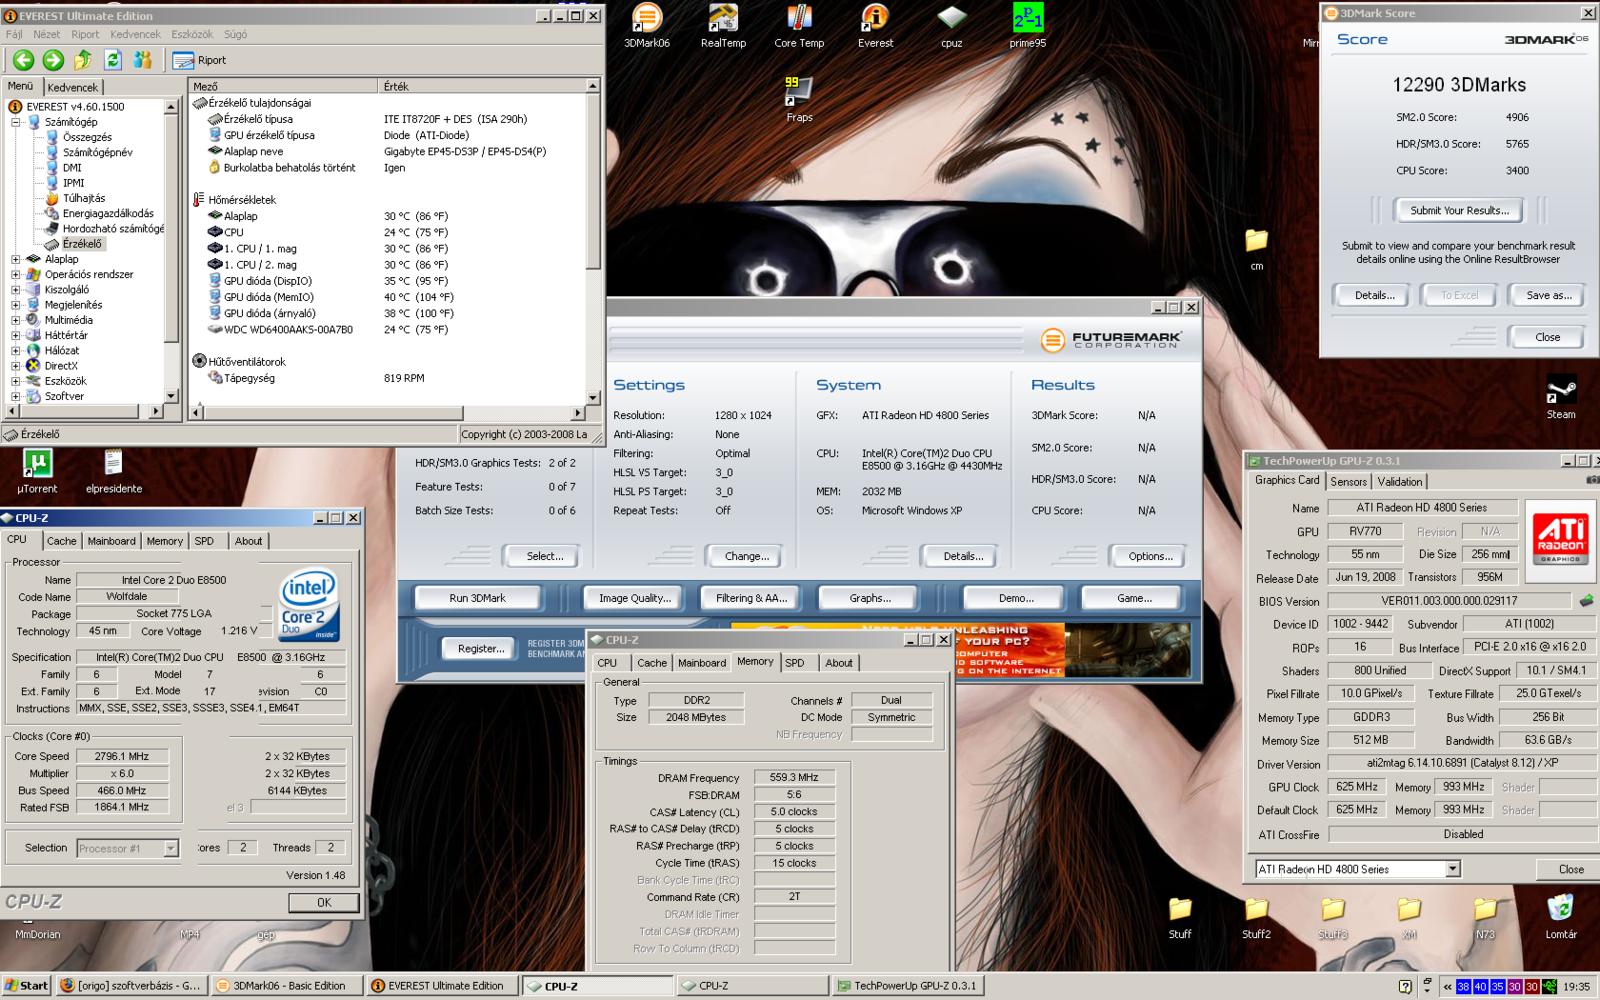Open Kedvencek menu in EVEREST
This screenshot has height=1000, width=1600.
point(135,34)
